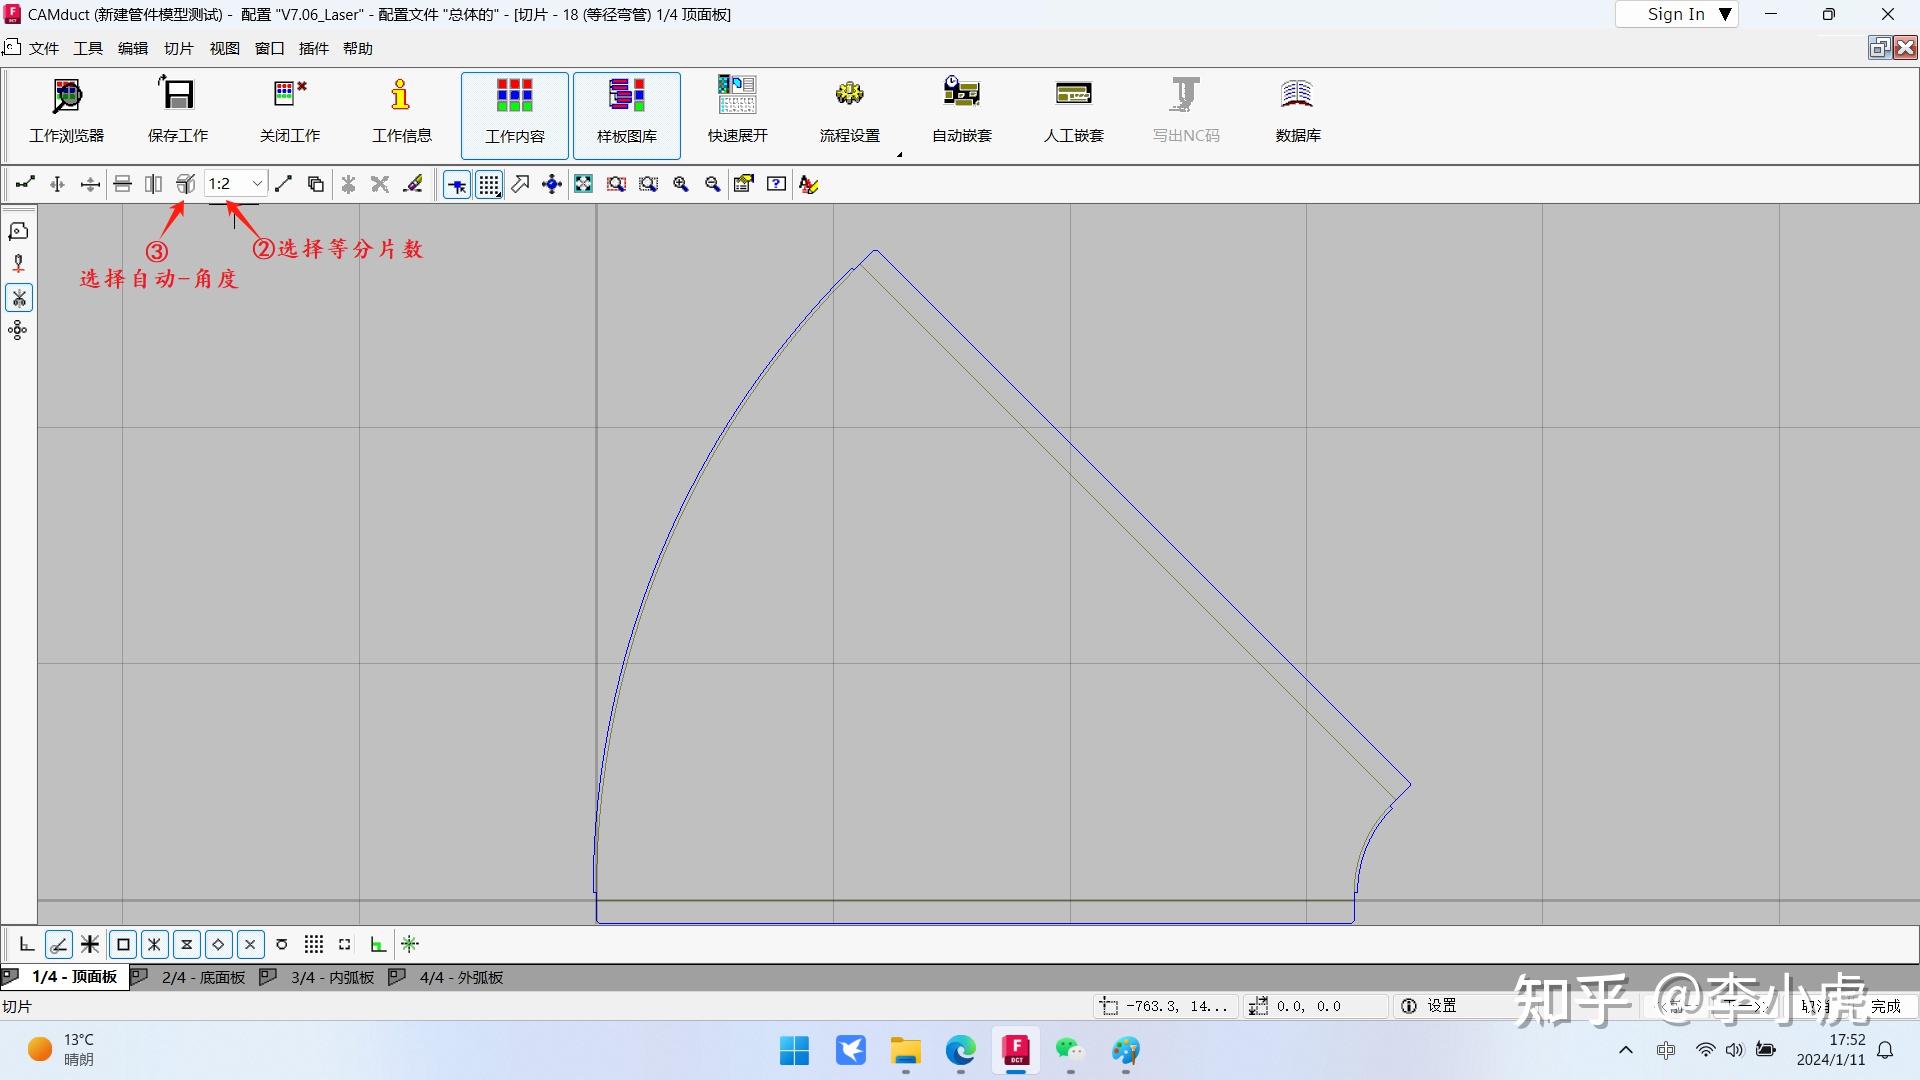This screenshot has width=1920, height=1080.
Task: Click 设置 in the status bar
Action: pyautogui.click(x=1442, y=1006)
